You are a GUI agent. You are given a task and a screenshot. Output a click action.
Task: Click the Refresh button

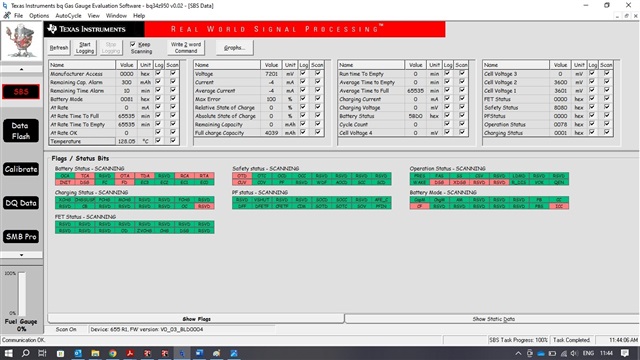(x=59, y=48)
